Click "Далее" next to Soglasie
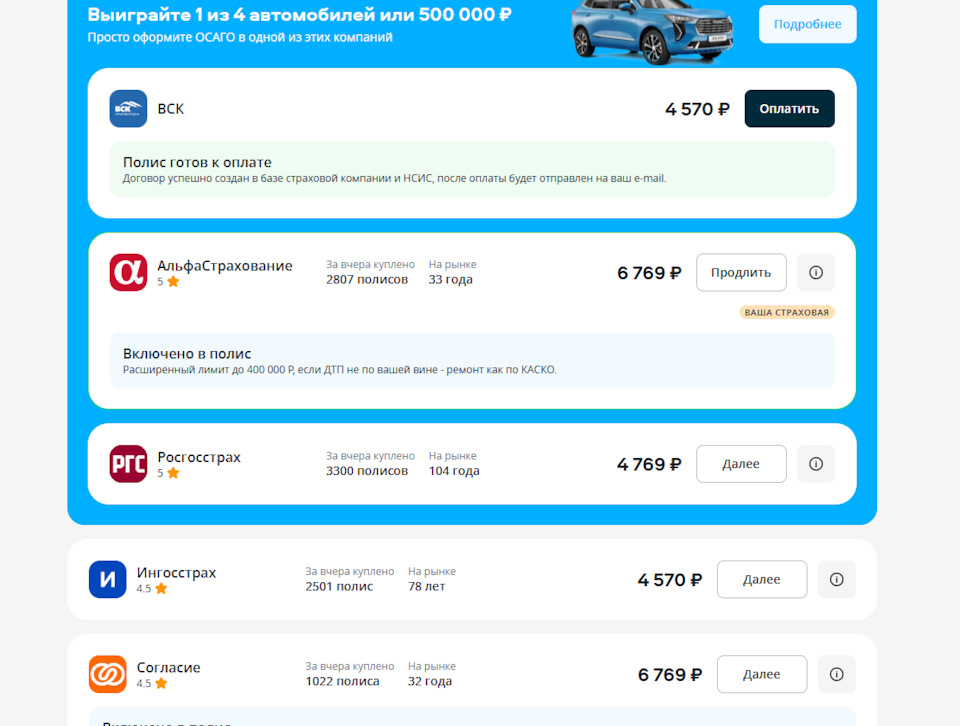The image size is (960, 726). pos(762,675)
